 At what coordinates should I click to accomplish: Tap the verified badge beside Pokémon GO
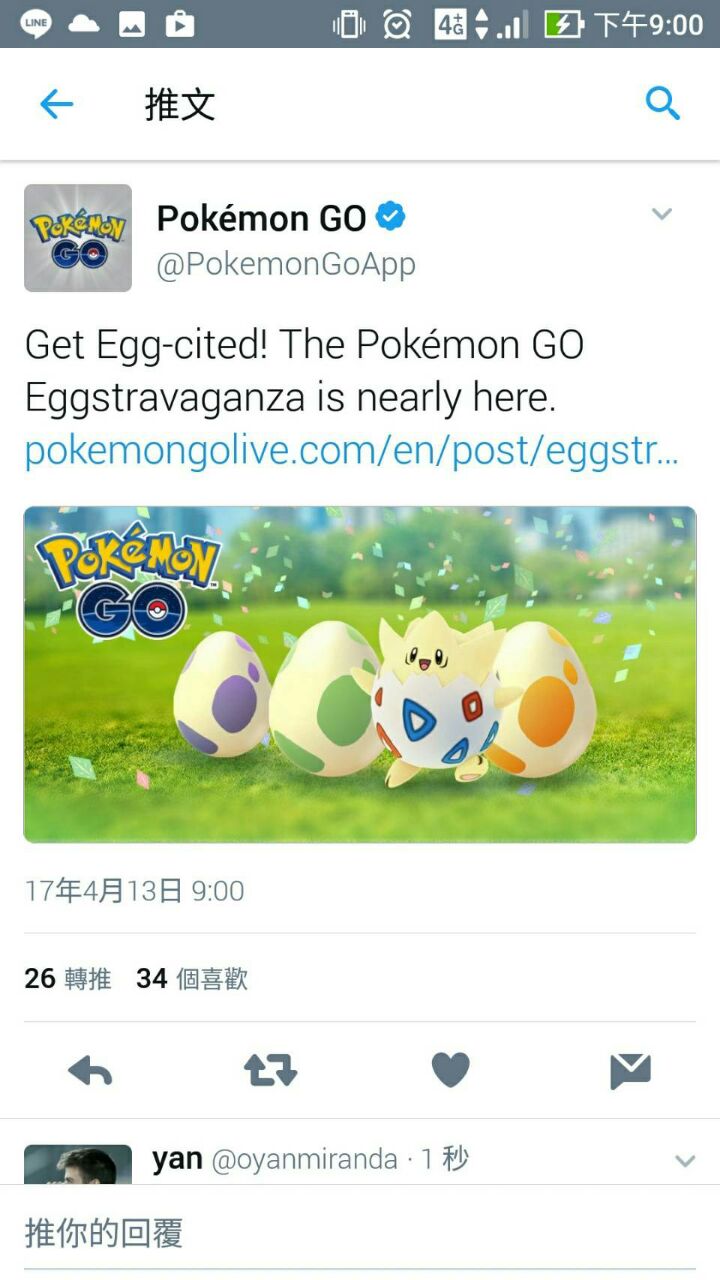pyautogui.click(x=391, y=216)
